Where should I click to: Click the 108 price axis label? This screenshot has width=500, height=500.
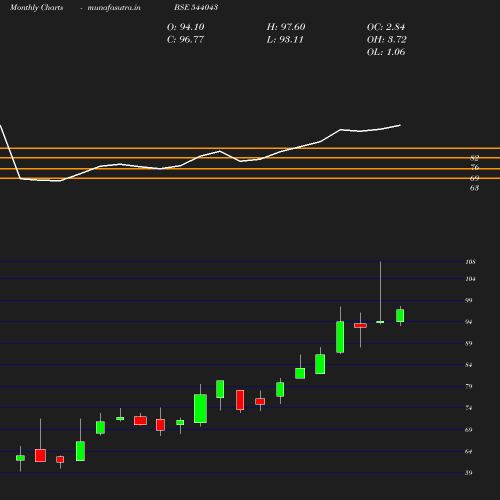pos(470,262)
